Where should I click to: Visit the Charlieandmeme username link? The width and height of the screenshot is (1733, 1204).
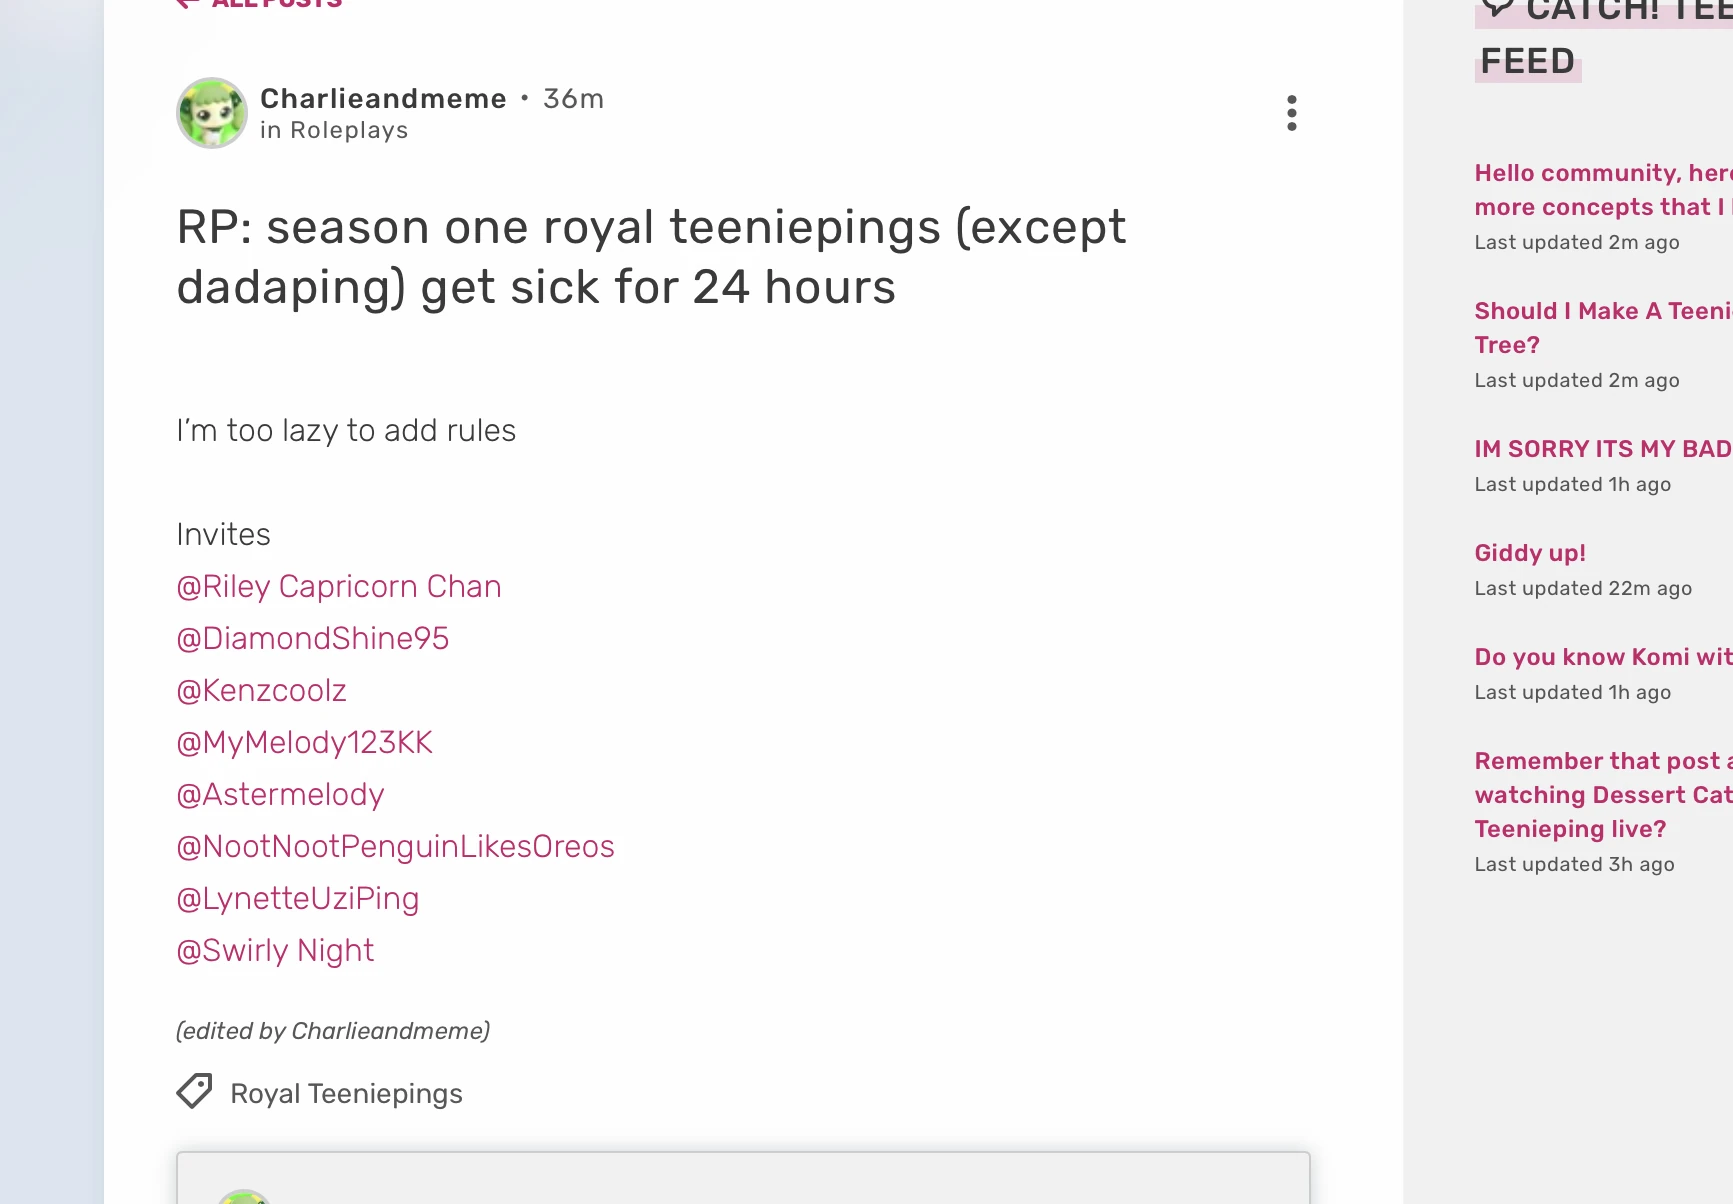point(383,98)
